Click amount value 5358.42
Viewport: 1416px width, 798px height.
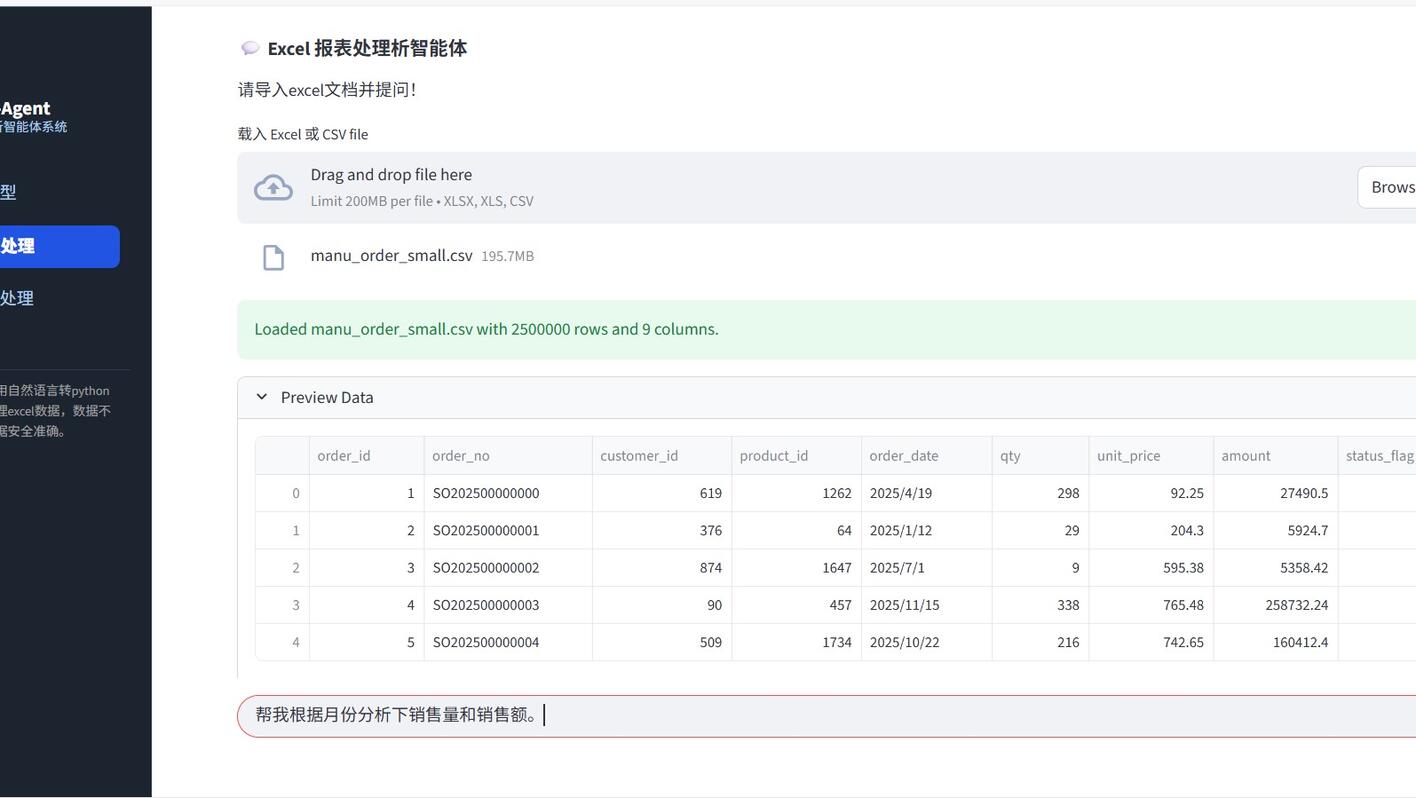[1275, 568]
